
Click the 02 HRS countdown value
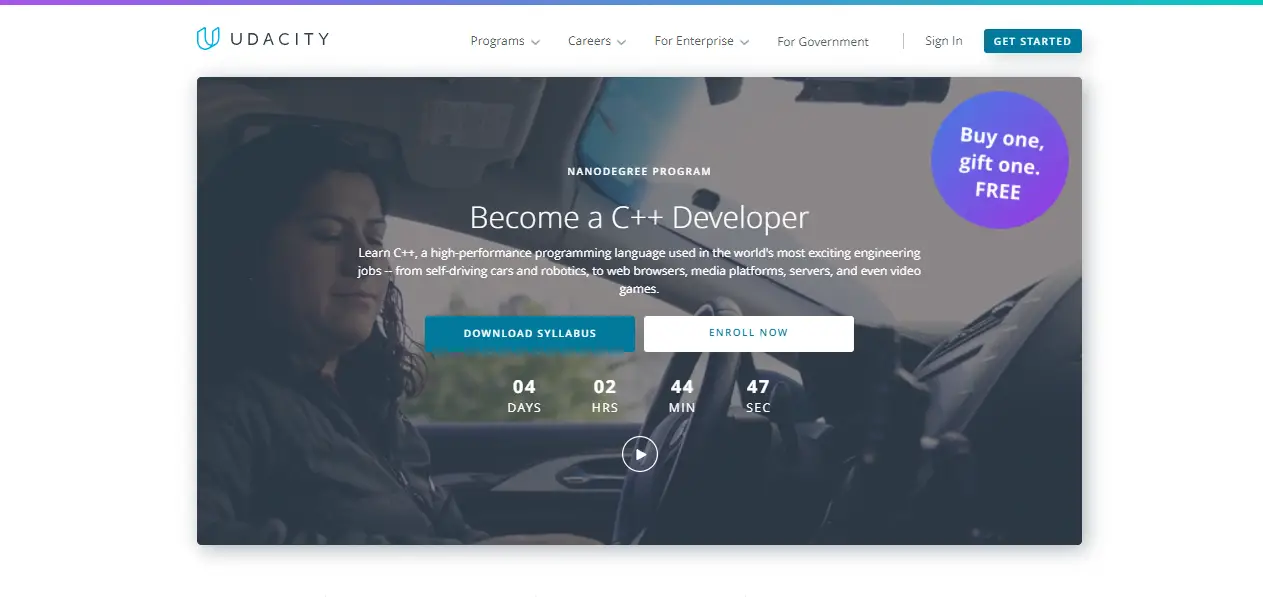point(605,396)
